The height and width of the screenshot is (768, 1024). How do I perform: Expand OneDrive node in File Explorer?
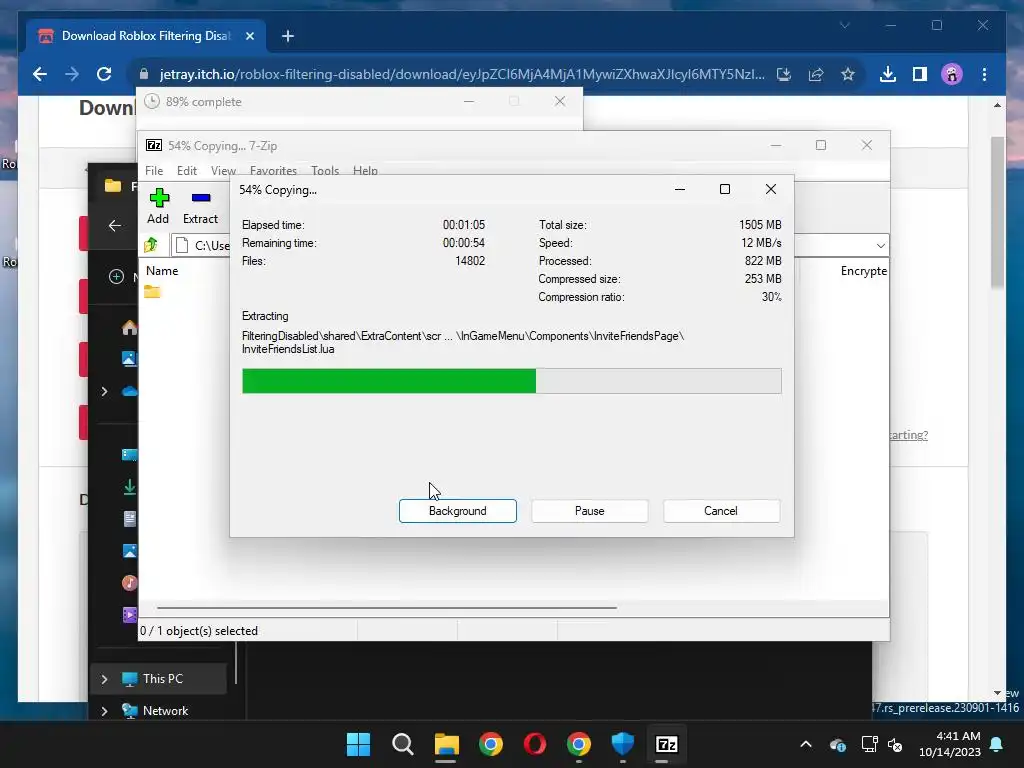(104, 391)
